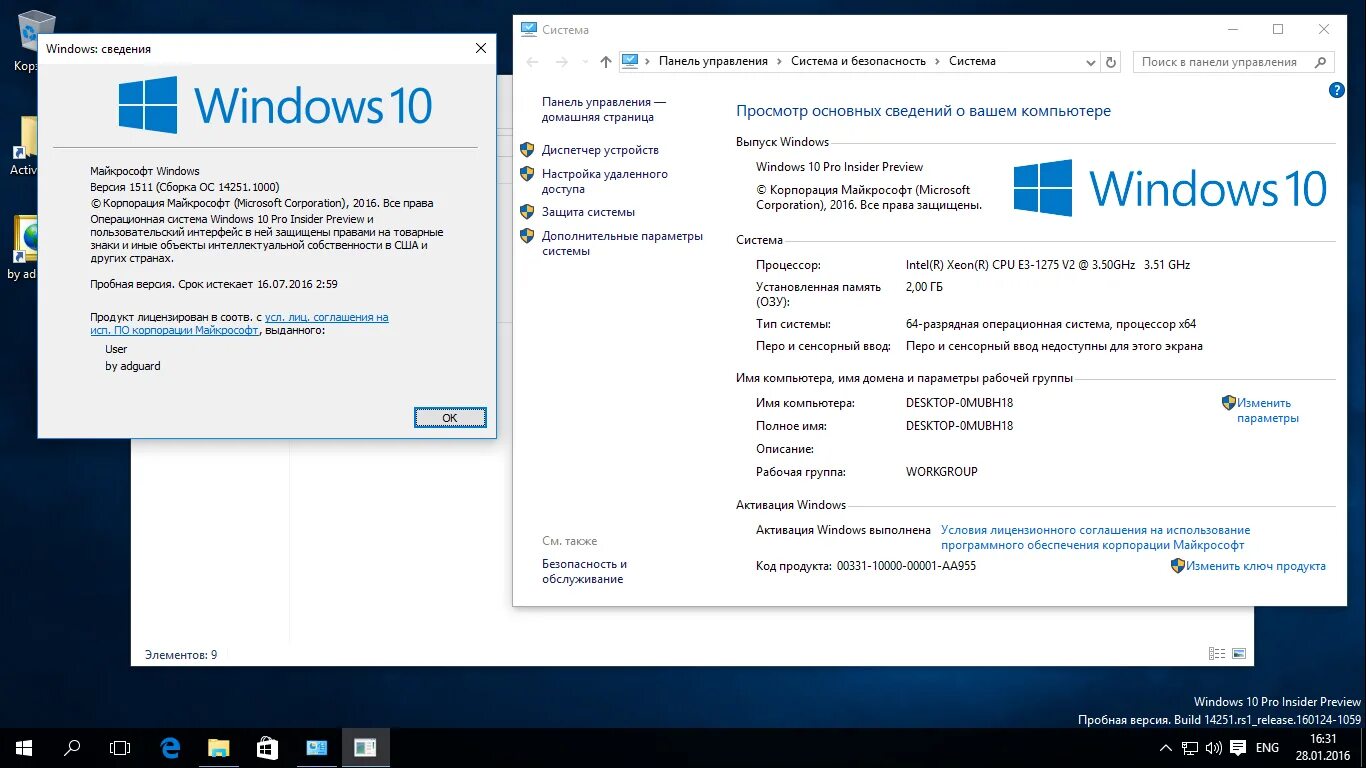Open the volume tray icon
1366x768 pixels.
tap(1213, 748)
